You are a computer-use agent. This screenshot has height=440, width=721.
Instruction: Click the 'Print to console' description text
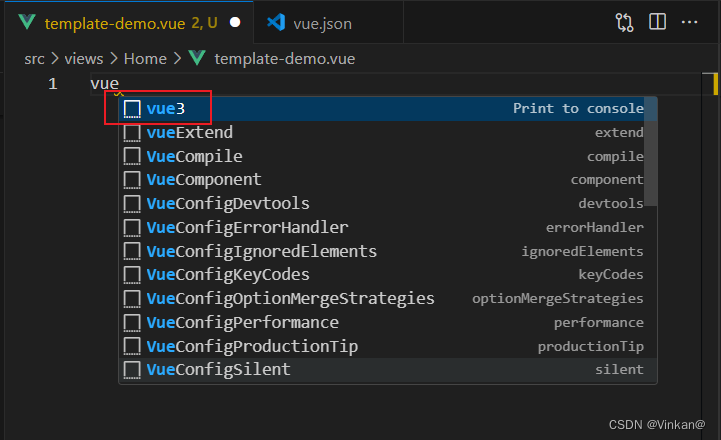pyautogui.click(x=578, y=109)
